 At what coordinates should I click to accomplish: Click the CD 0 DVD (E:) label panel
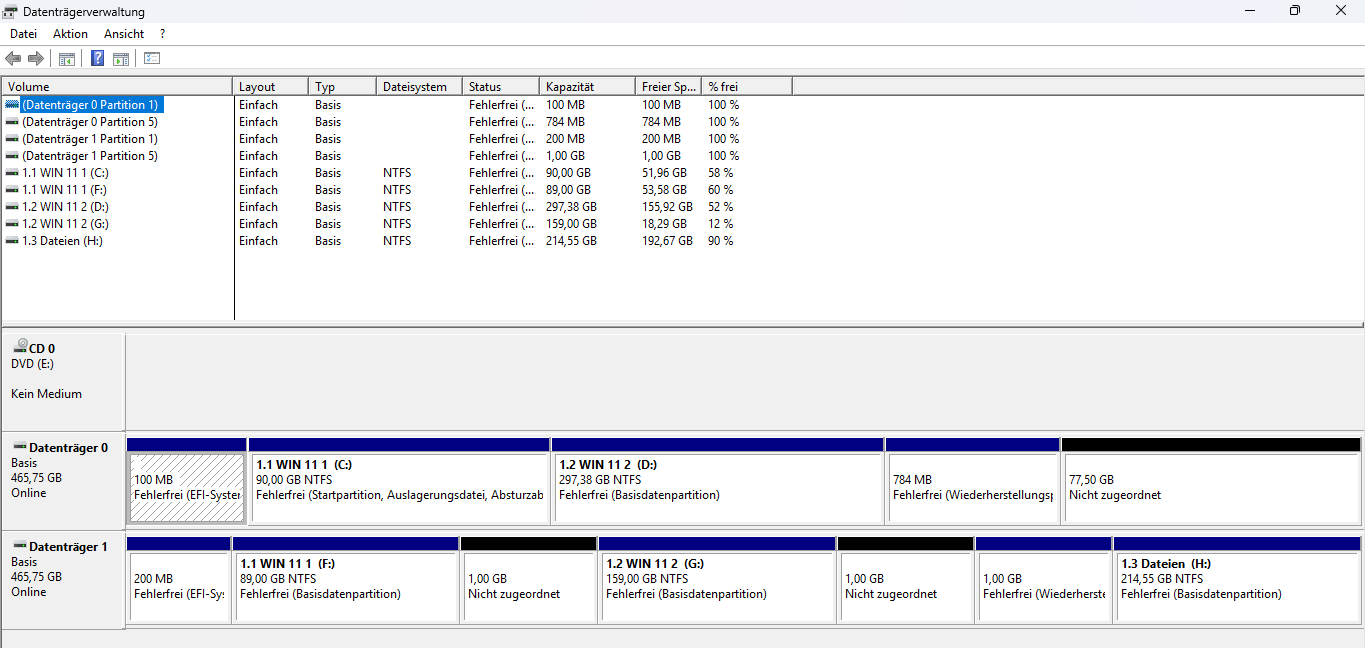(x=63, y=381)
